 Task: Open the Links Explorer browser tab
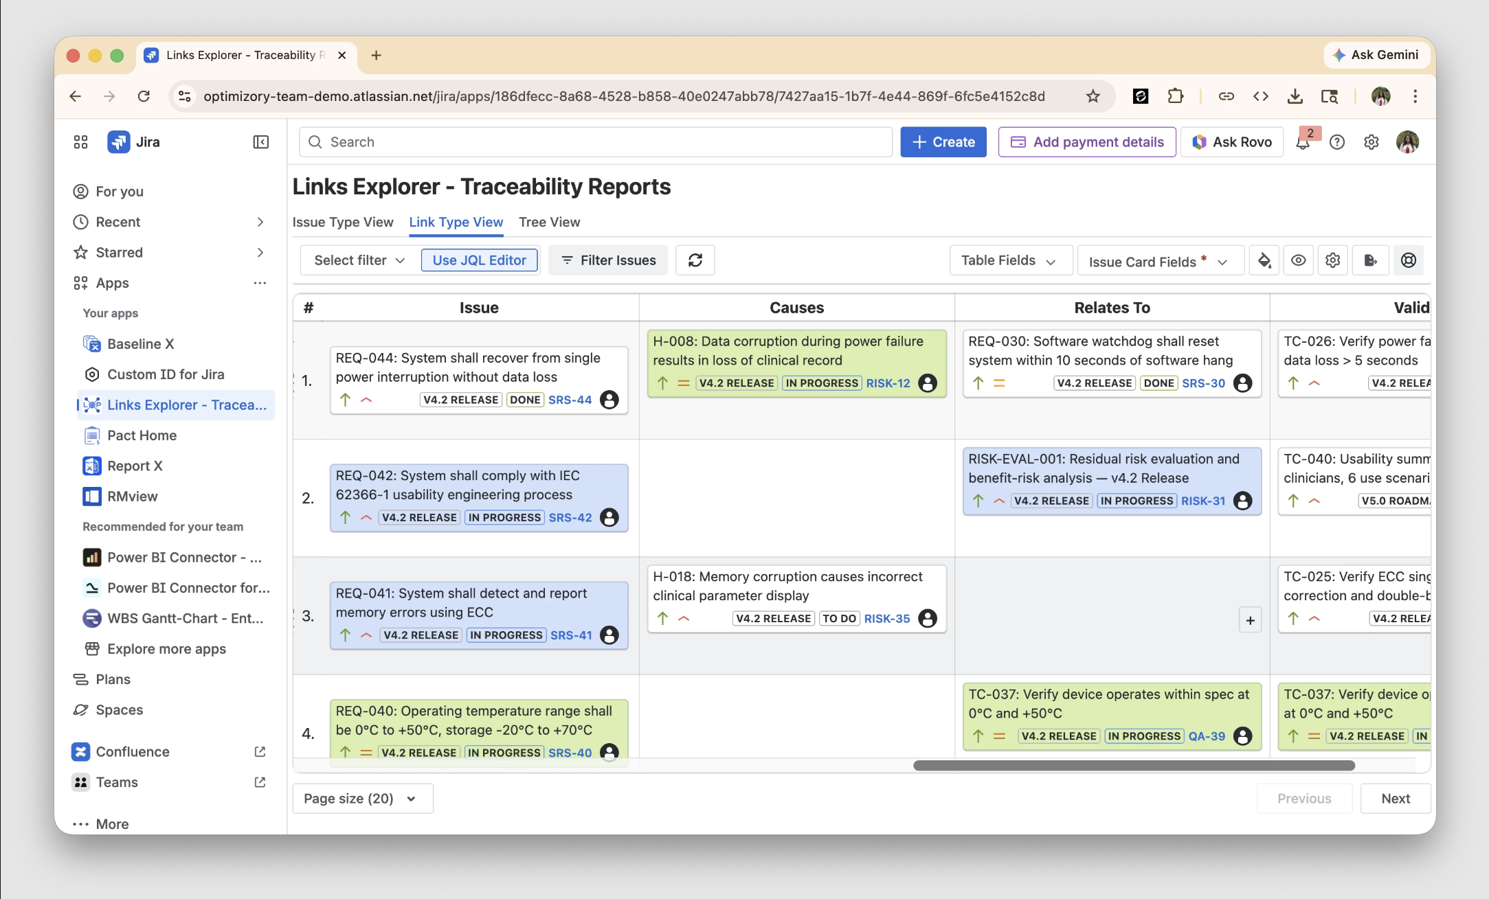(245, 55)
